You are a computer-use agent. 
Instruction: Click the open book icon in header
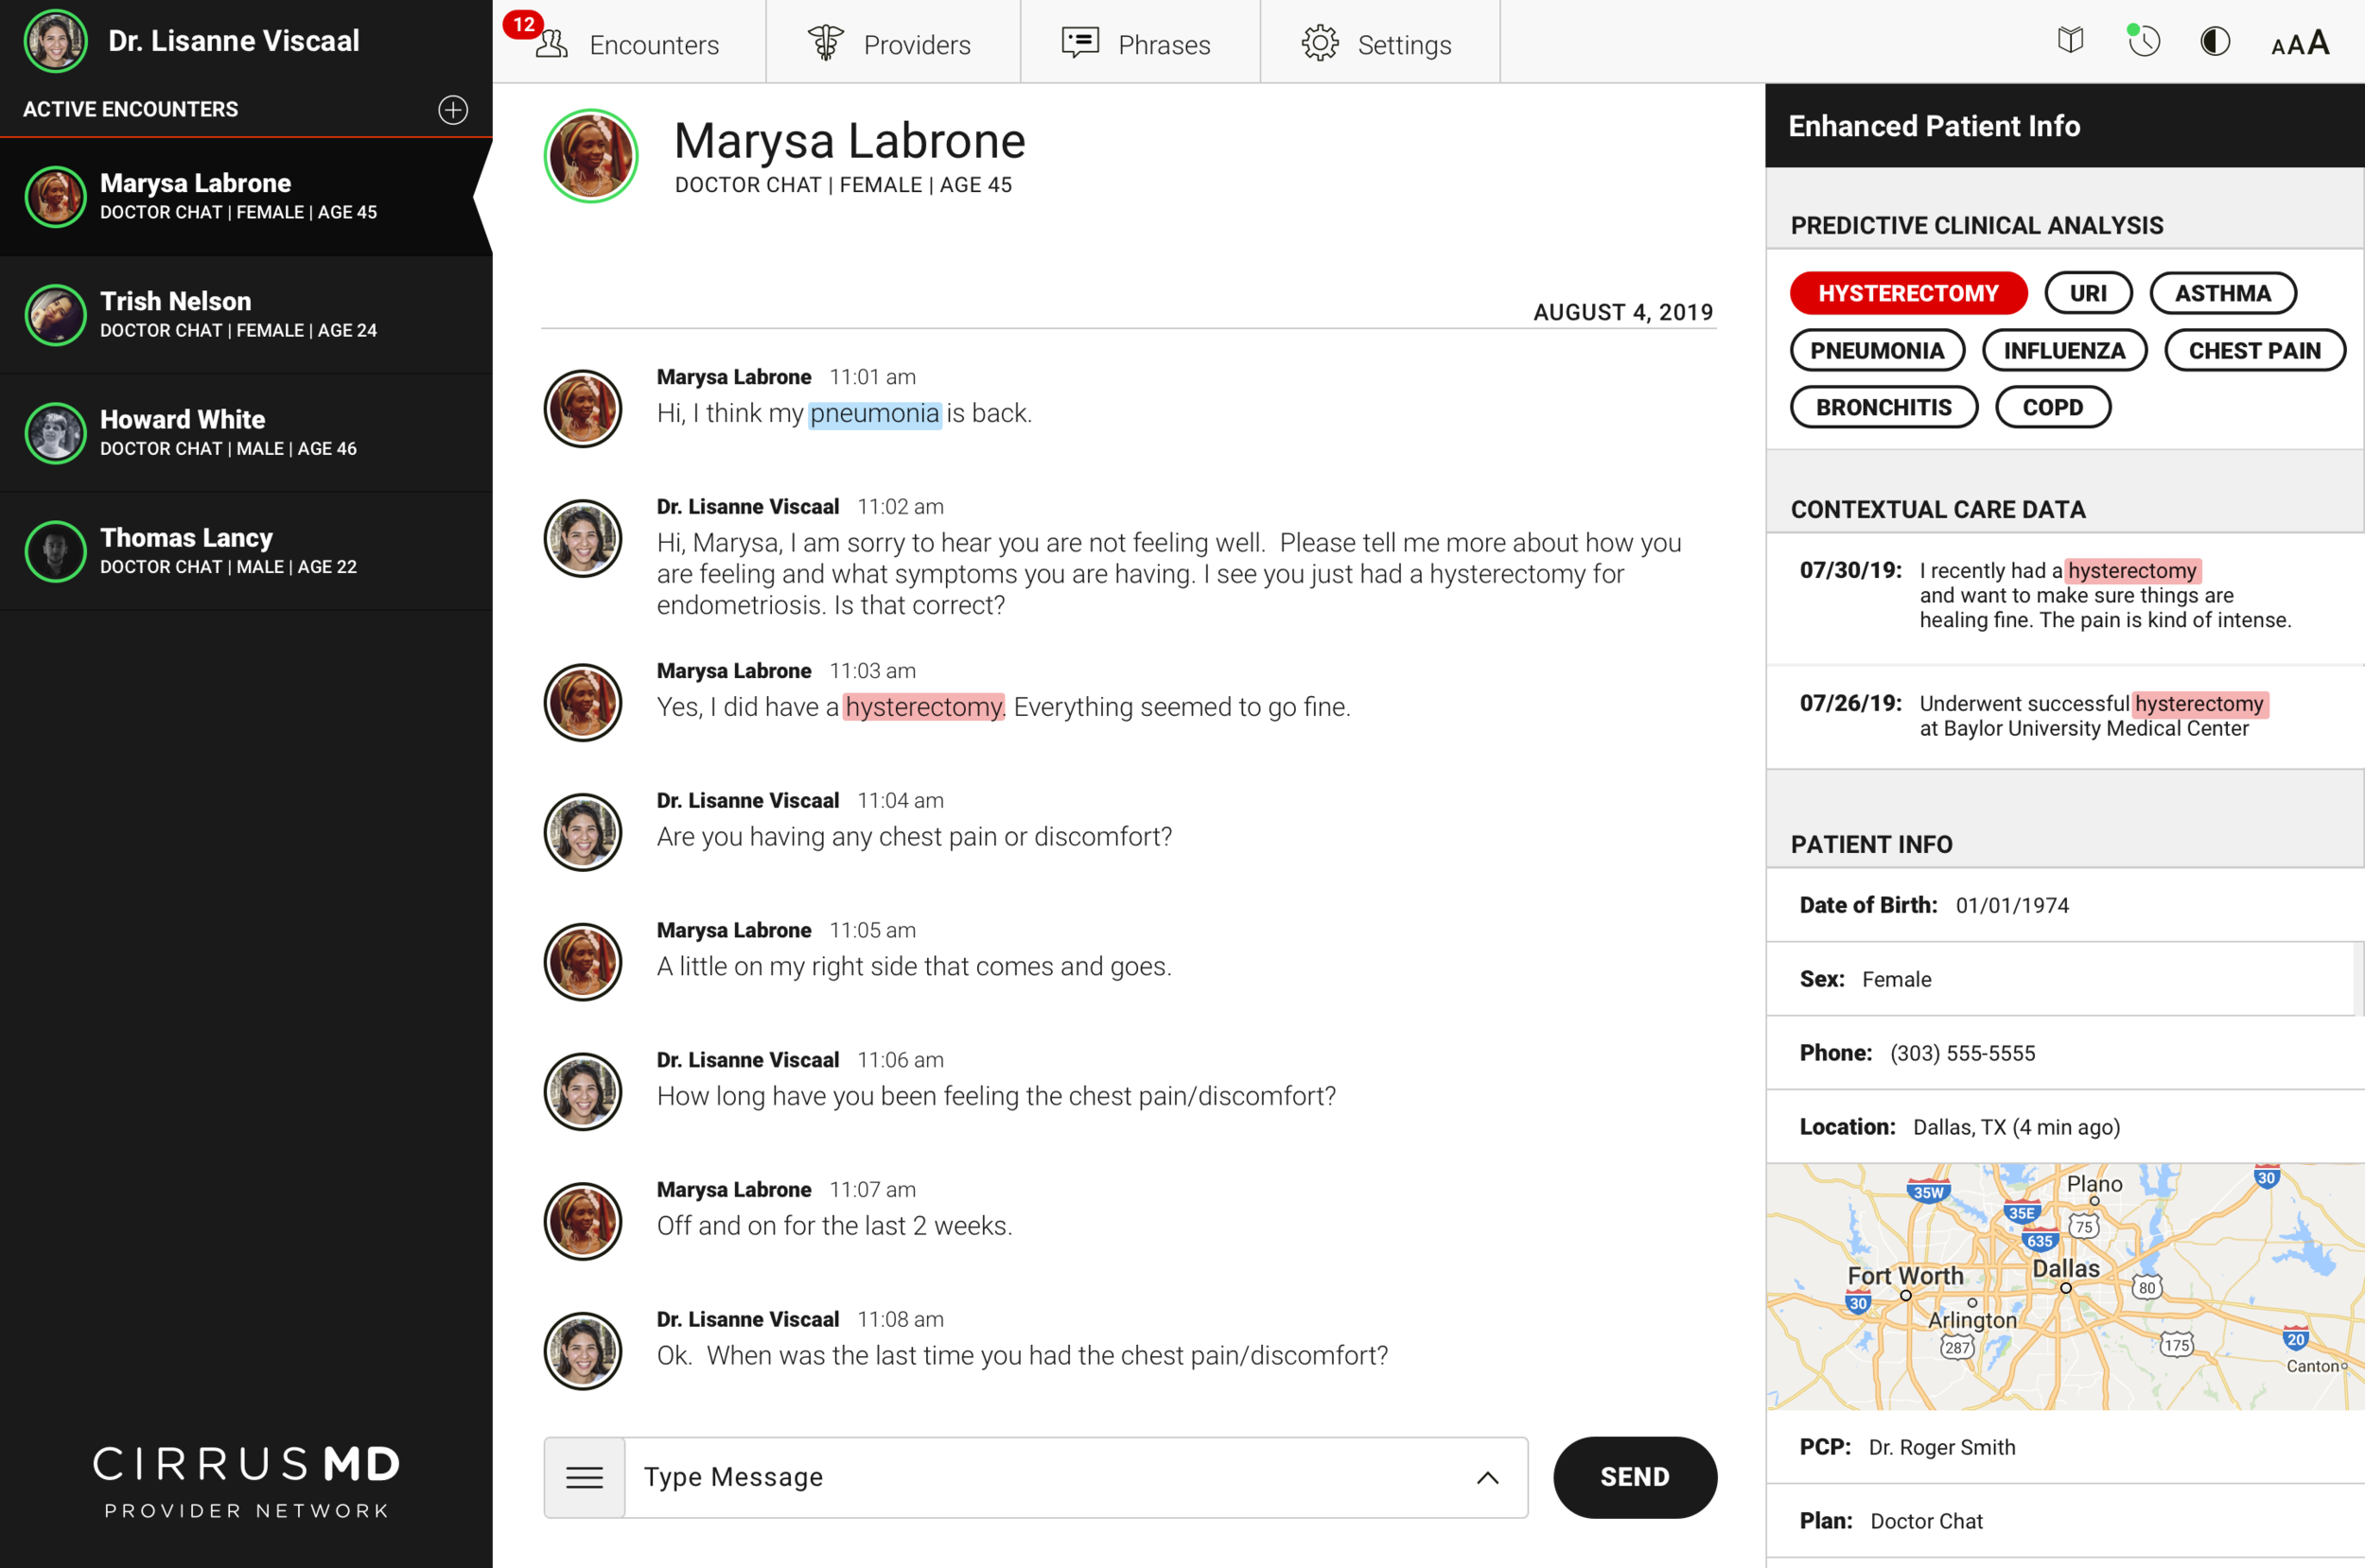point(2070,41)
